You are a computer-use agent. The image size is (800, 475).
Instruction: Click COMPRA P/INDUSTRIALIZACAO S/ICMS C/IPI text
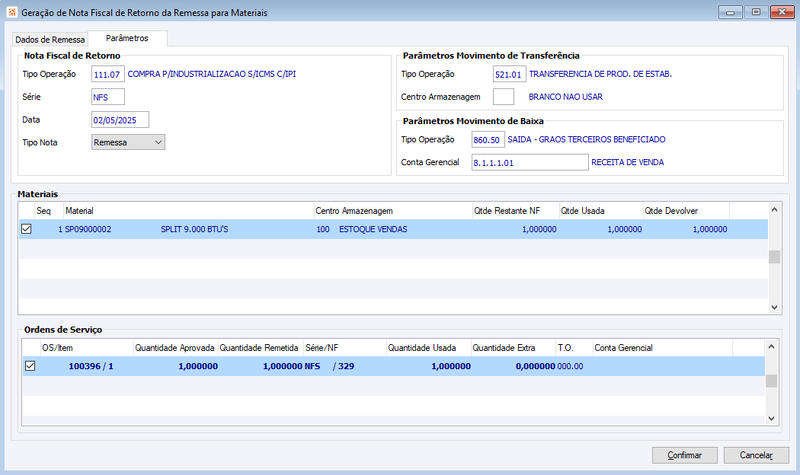coord(212,74)
